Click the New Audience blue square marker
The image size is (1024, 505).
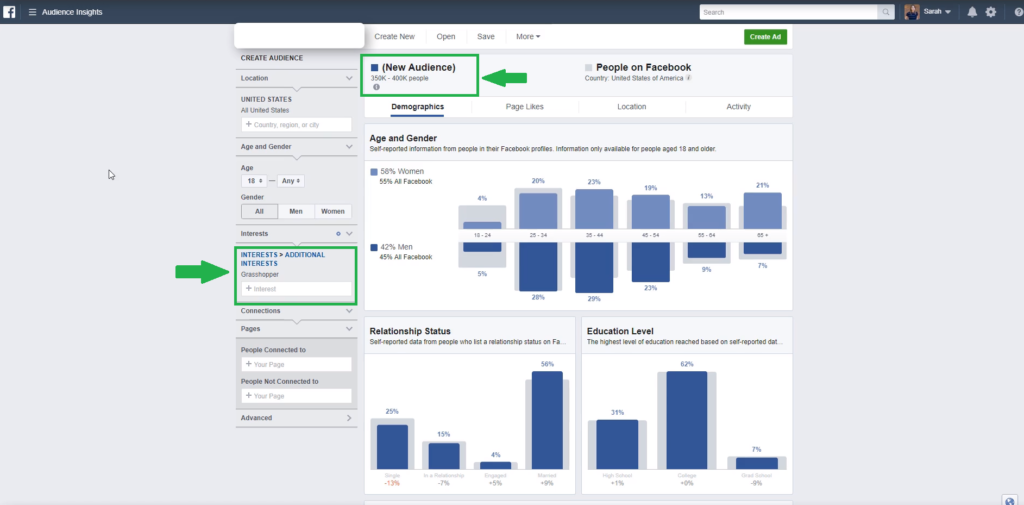[375, 67]
